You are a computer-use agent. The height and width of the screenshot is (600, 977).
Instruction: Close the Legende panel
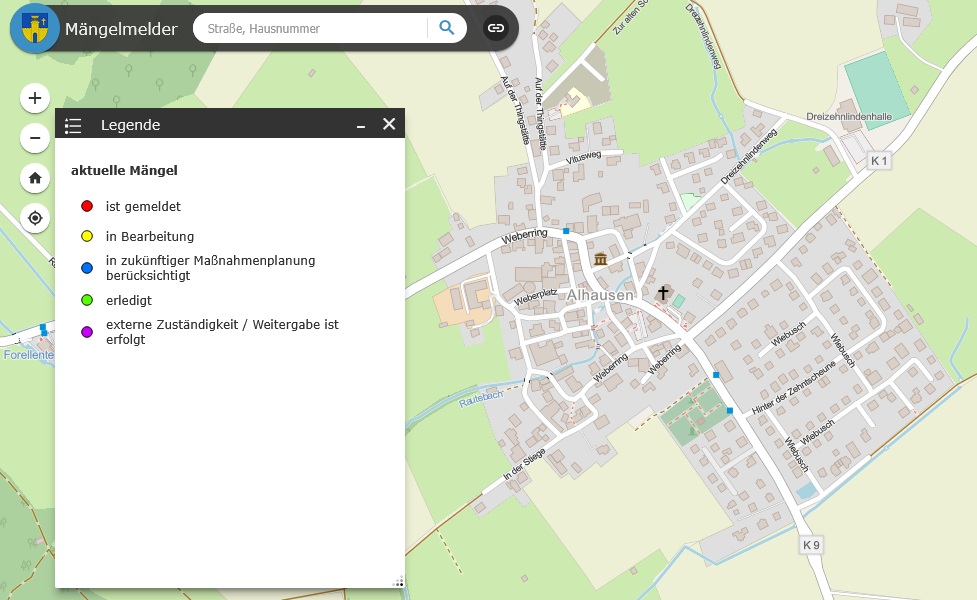pos(389,124)
